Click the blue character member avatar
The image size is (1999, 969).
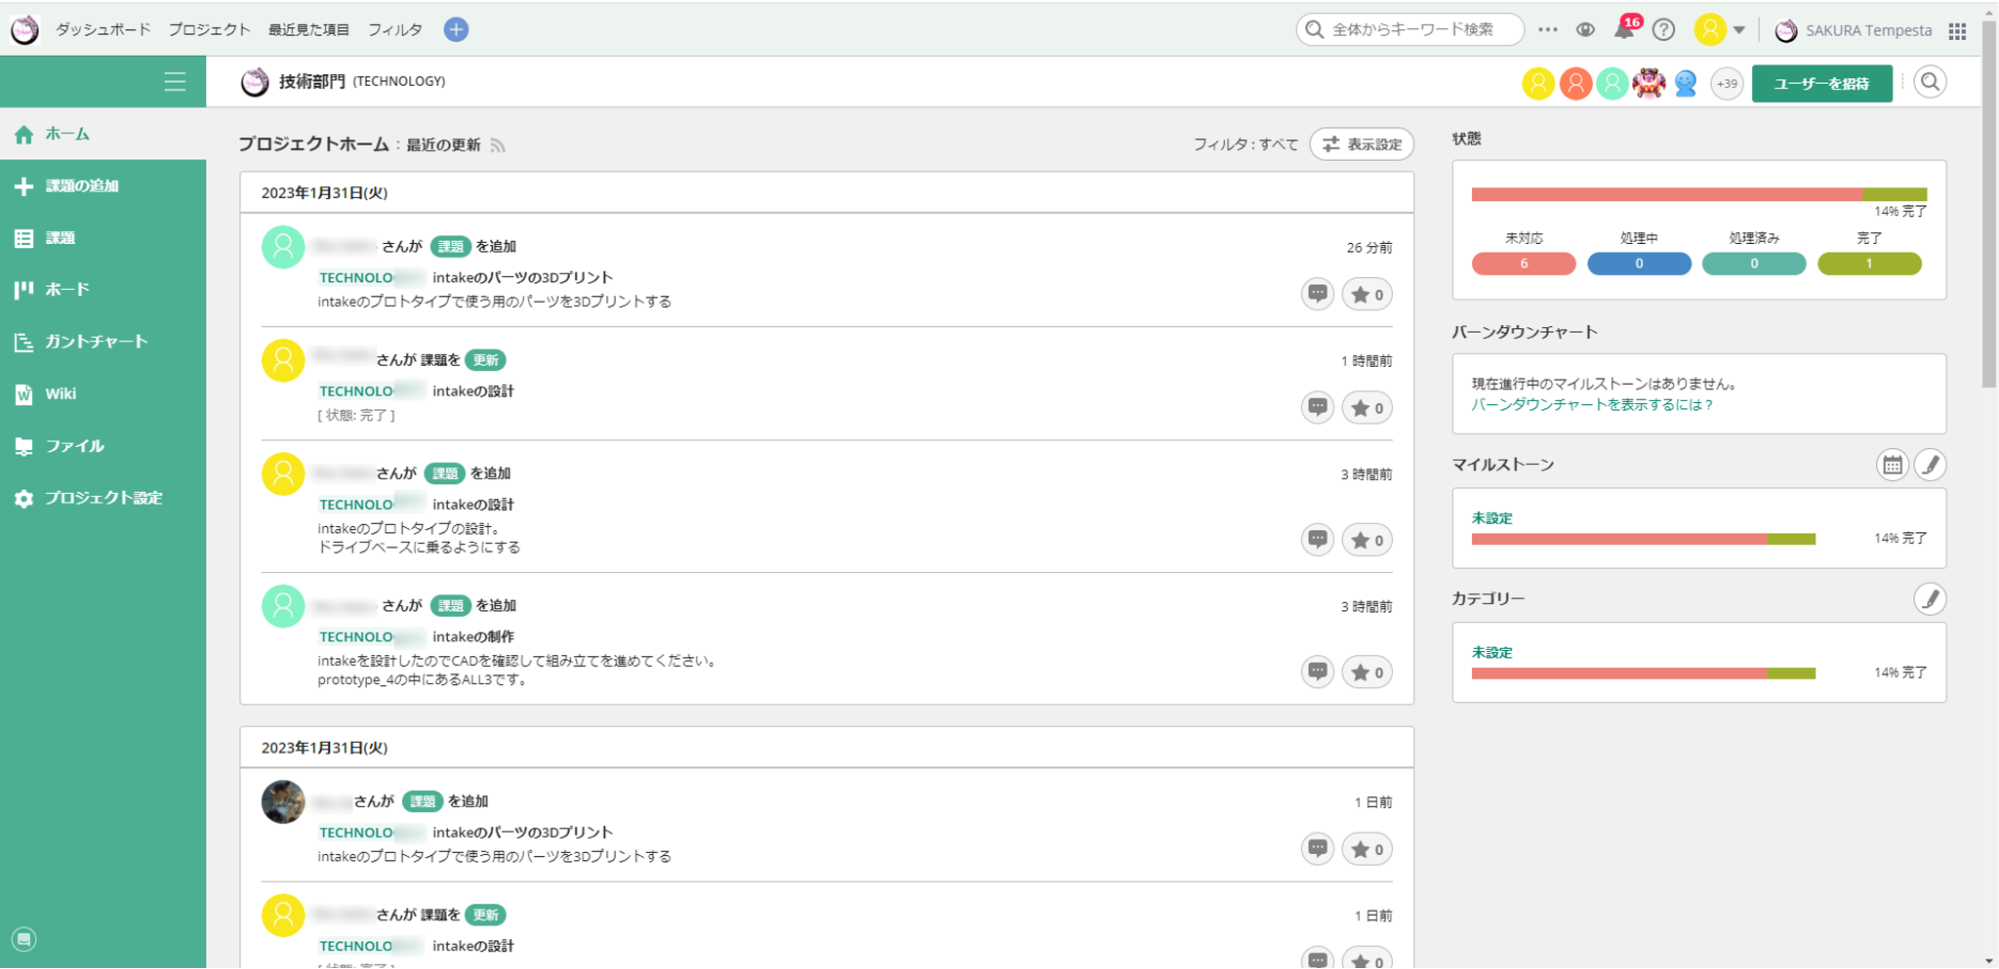pos(1686,83)
